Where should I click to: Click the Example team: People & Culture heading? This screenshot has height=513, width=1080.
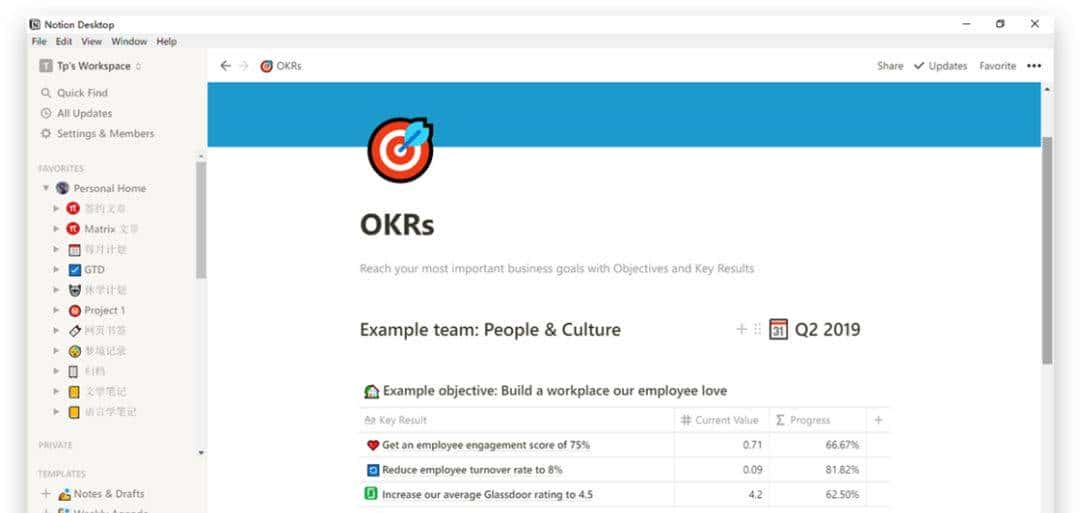click(x=490, y=330)
